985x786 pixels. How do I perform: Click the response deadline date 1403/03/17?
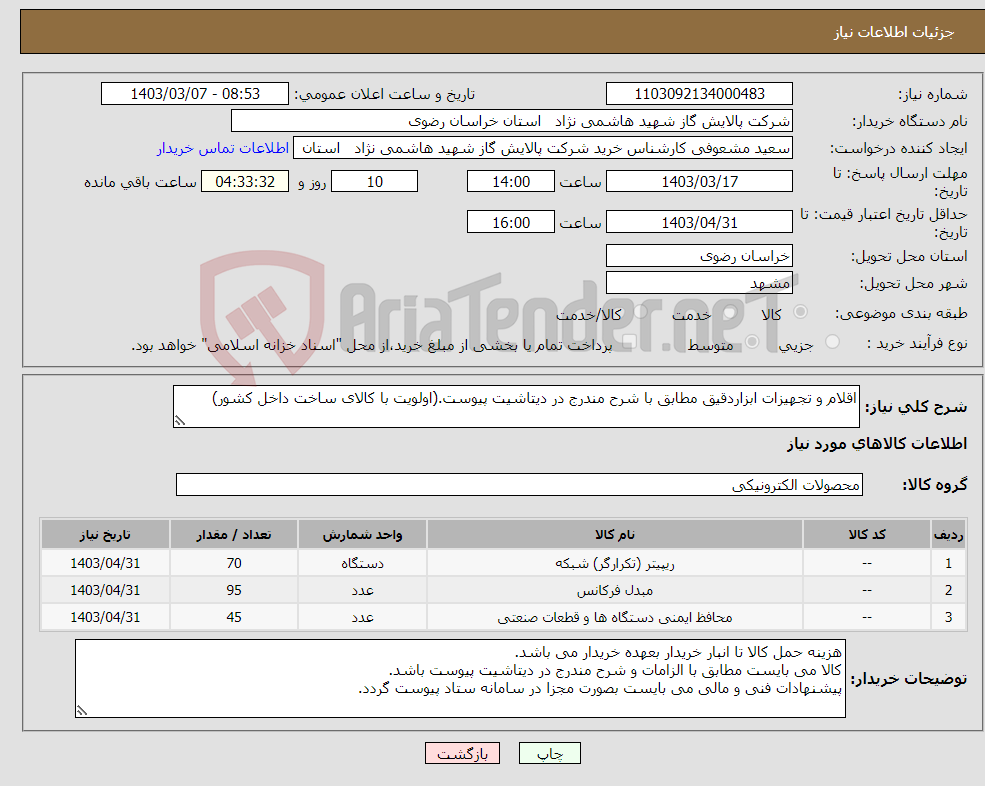pos(699,182)
